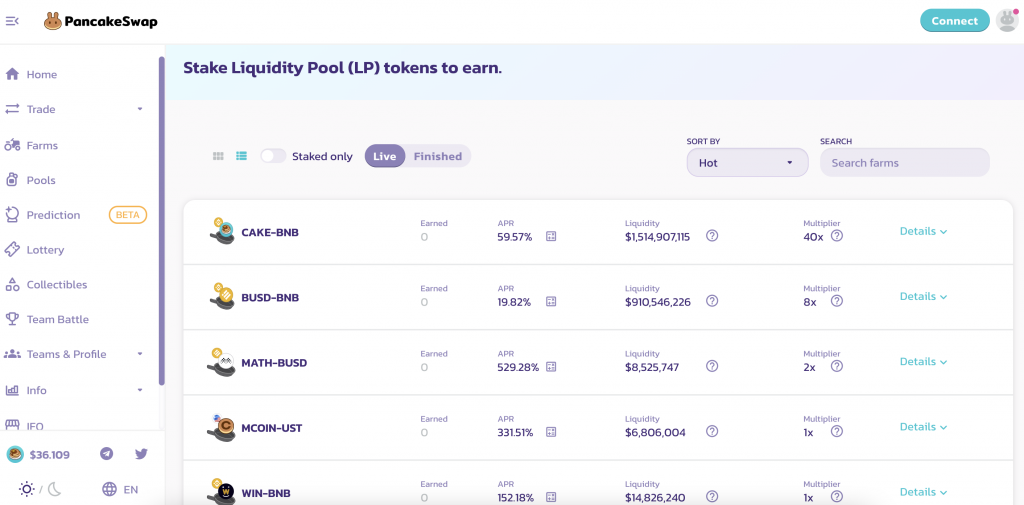Switch to card grid view
1024x505 pixels.
click(218, 156)
